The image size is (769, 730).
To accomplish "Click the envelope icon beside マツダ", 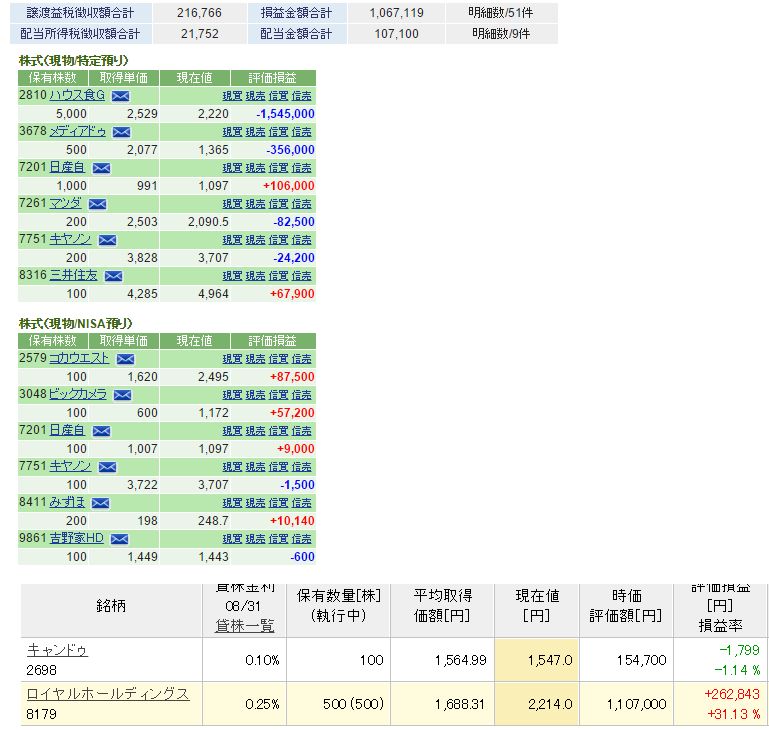I will coord(97,204).
